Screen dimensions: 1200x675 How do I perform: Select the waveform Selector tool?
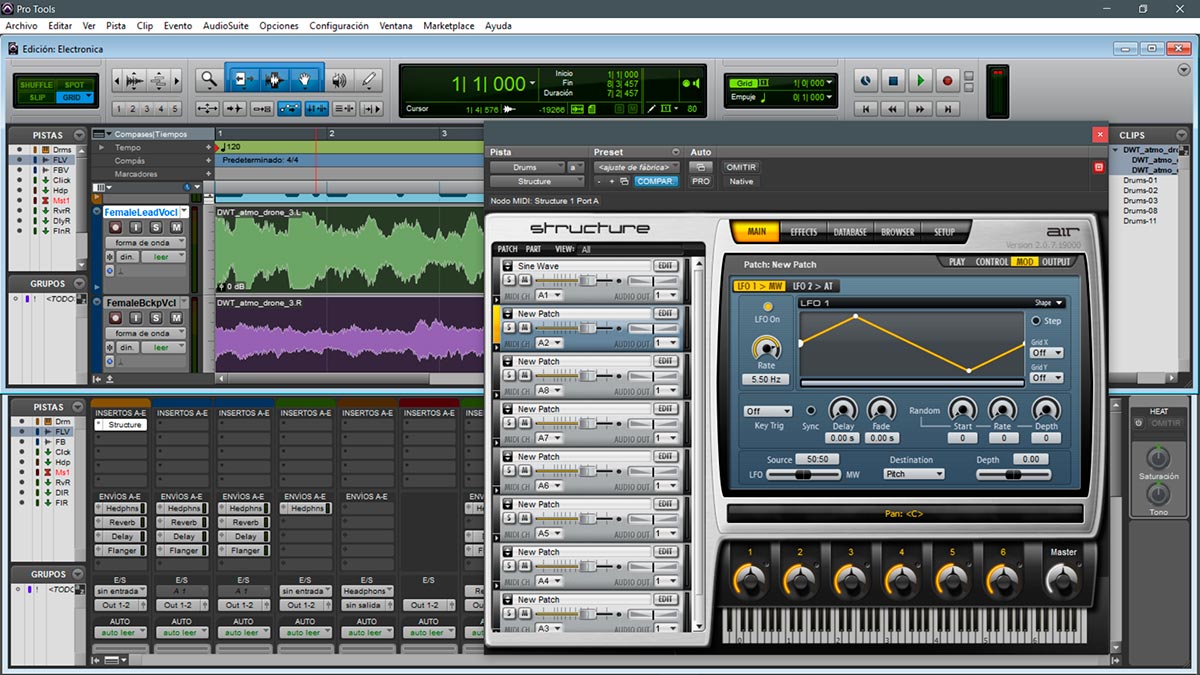tap(275, 80)
